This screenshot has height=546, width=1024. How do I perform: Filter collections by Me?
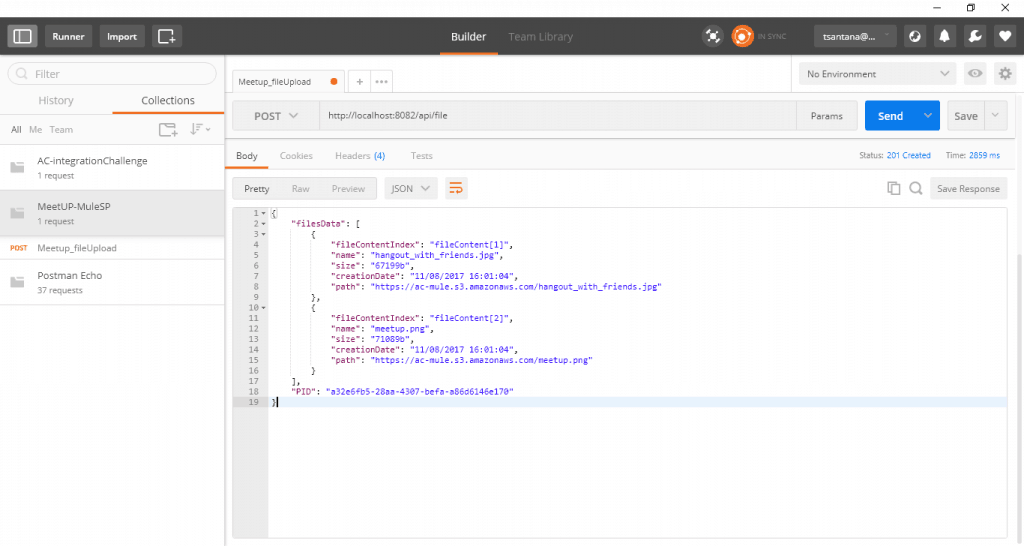tap(35, 129)
